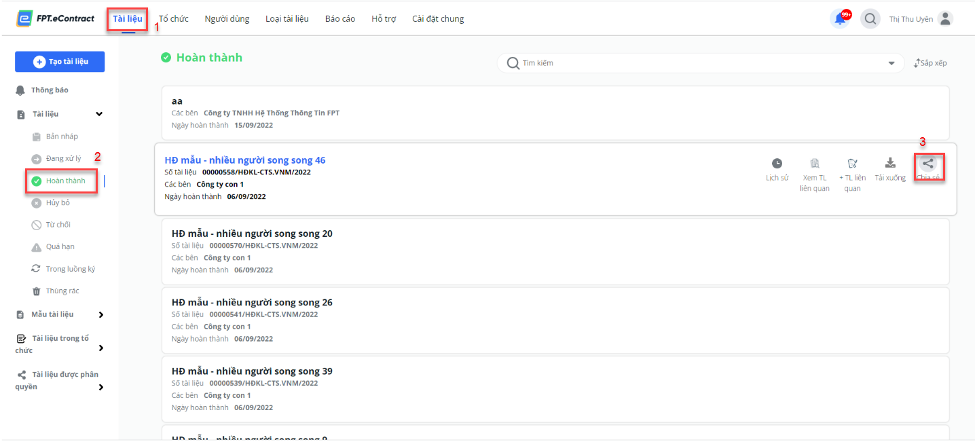The width and height of the screenshot is (977, 443).
Task: Open the search box dropdown arrow
Action: click(x=891, y=64)
